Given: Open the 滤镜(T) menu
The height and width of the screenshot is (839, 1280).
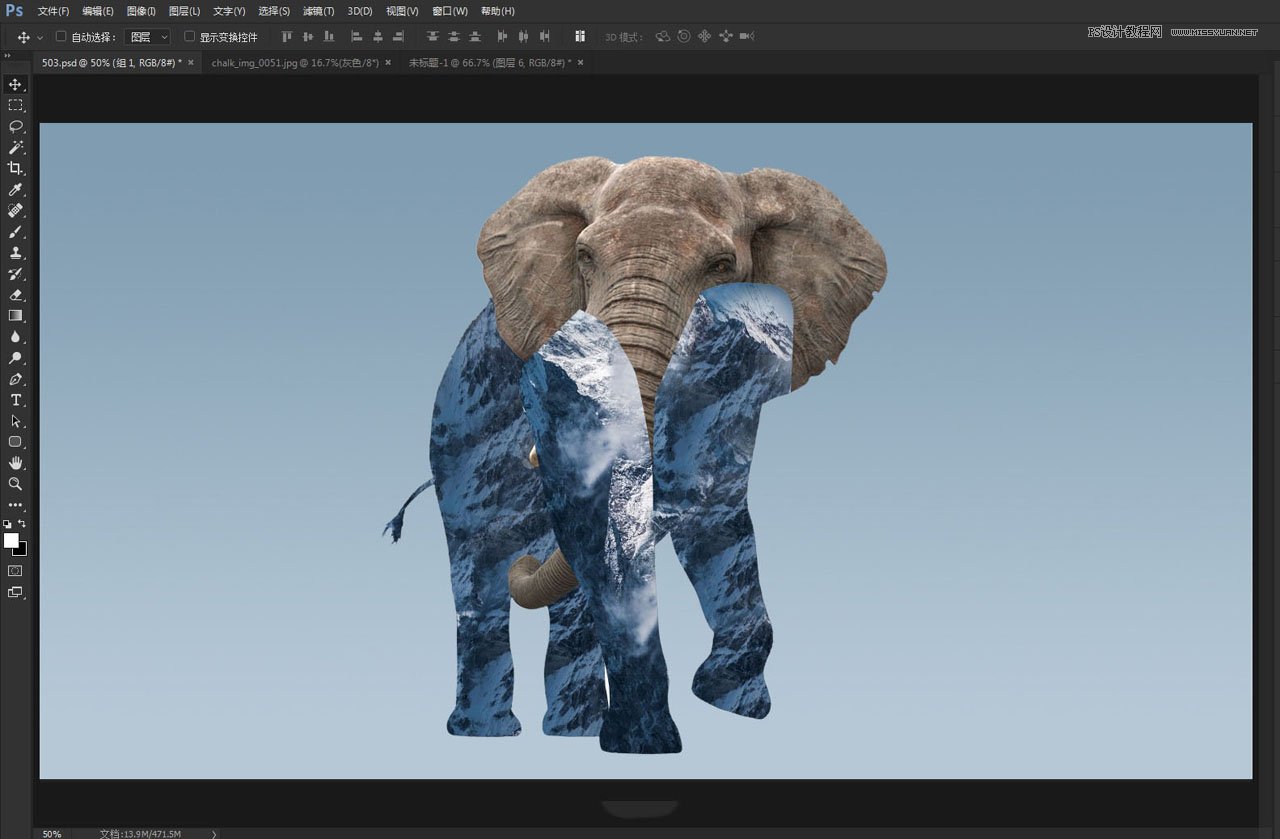Looking at the screenshot, I should (318, 11).
